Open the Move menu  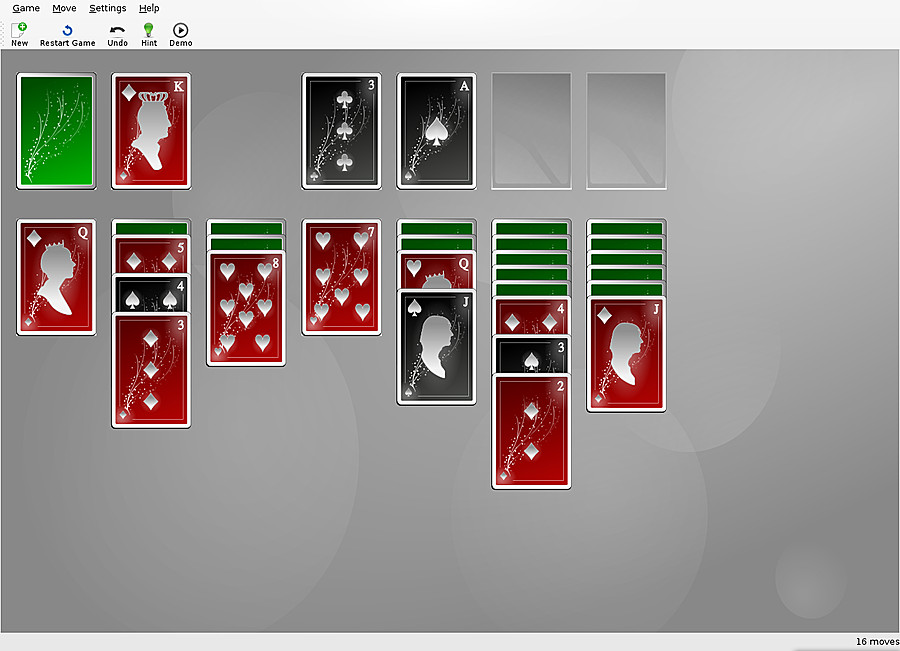pyautogui.click(x=64, y=8)
